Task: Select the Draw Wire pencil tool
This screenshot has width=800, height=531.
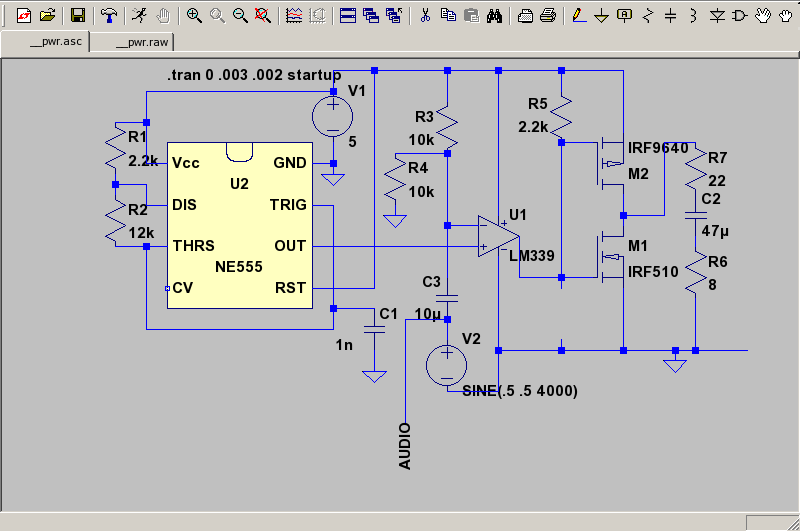Action: [579, 16]
